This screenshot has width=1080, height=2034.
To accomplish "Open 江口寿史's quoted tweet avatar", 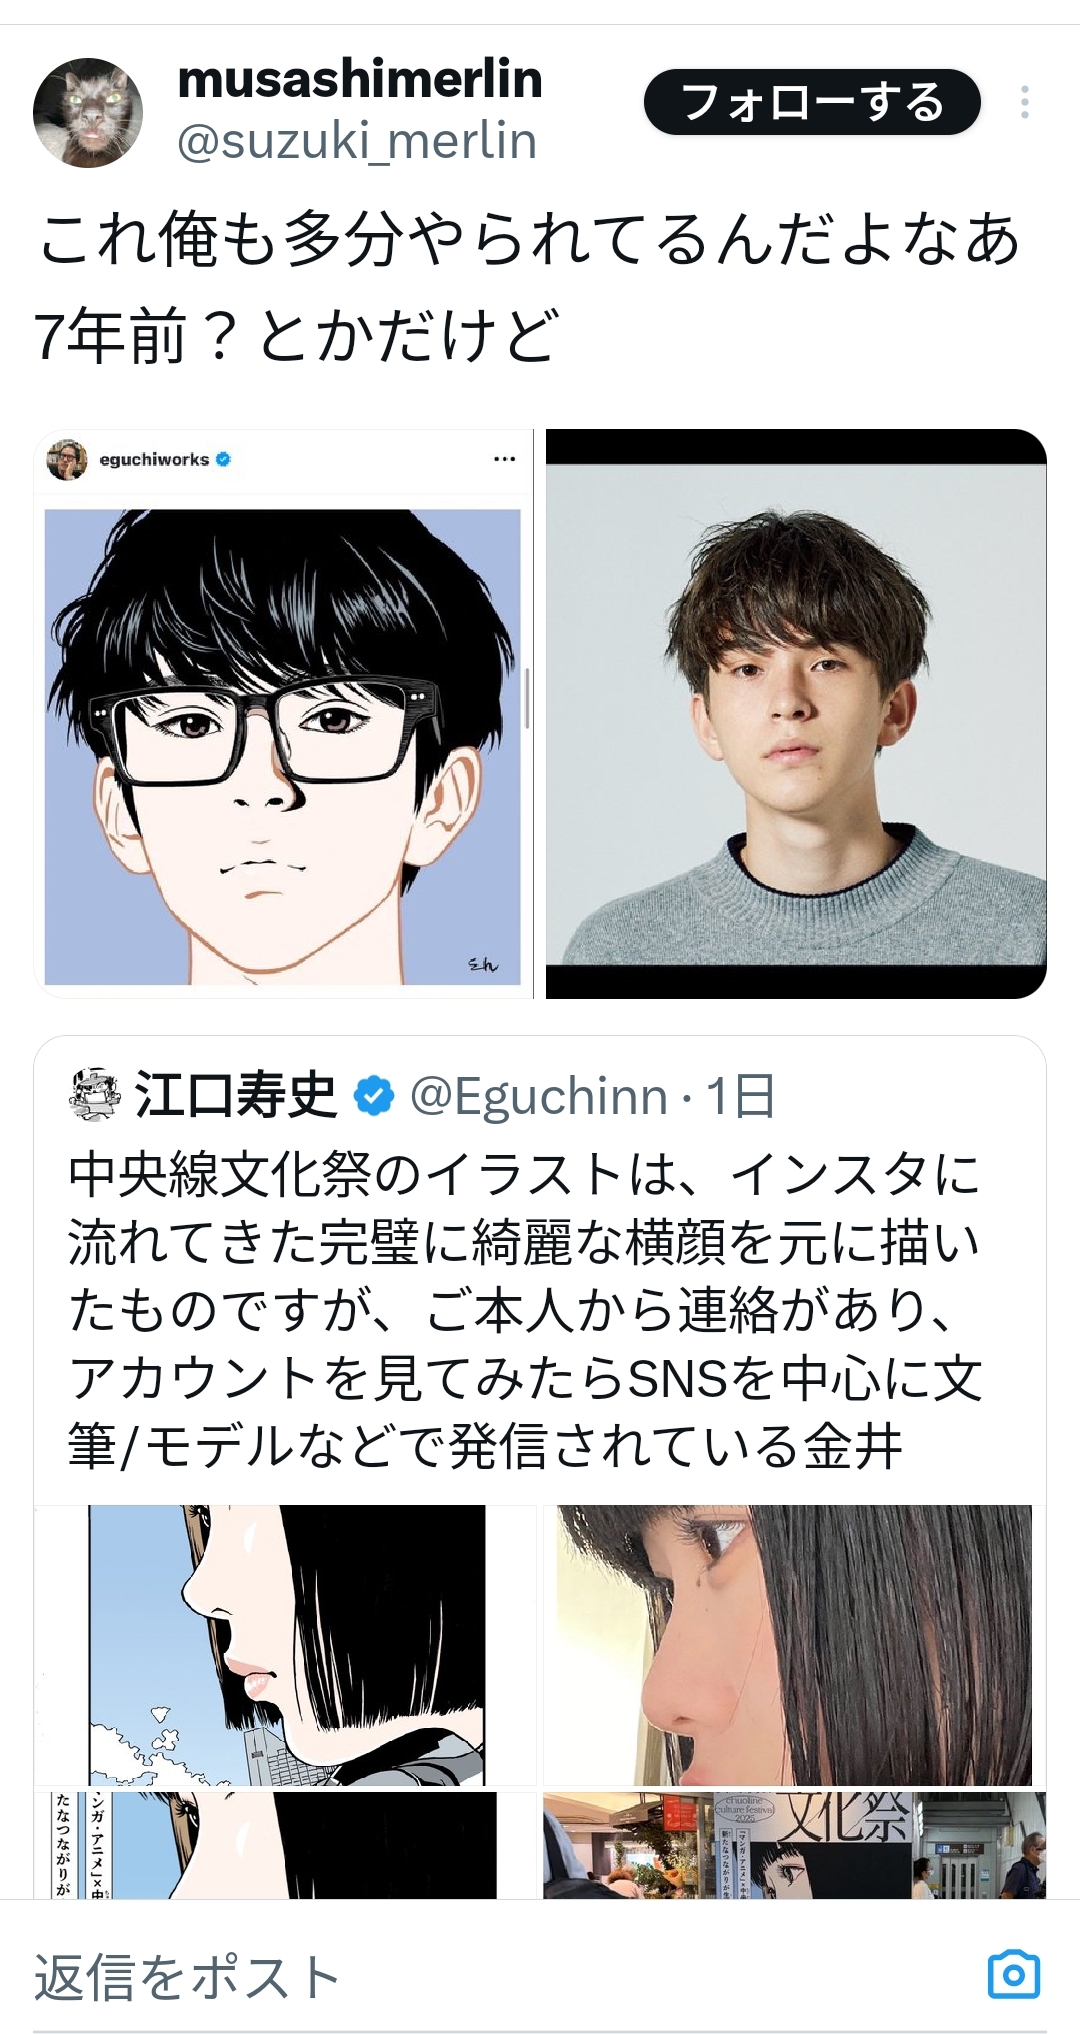I will point(94,1095).
